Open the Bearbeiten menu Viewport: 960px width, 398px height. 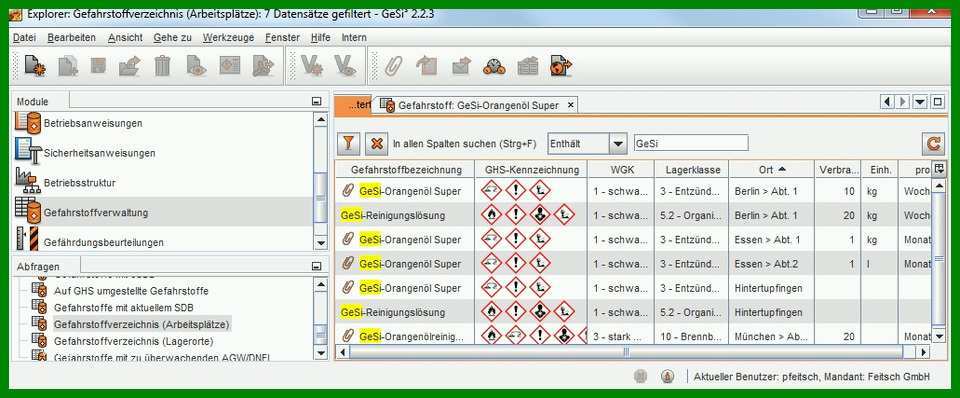pos(72,37)
